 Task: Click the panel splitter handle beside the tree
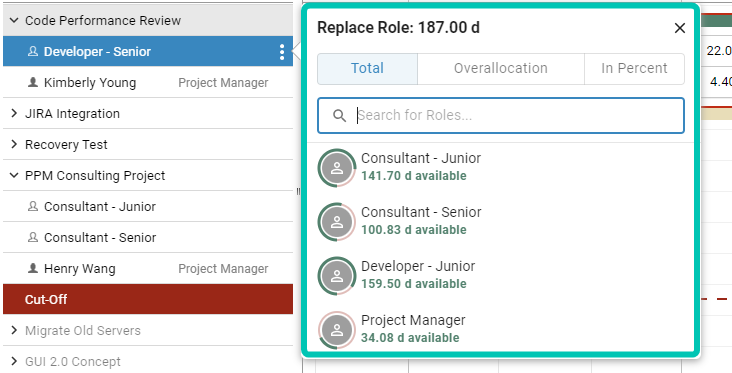pos(298,191)
